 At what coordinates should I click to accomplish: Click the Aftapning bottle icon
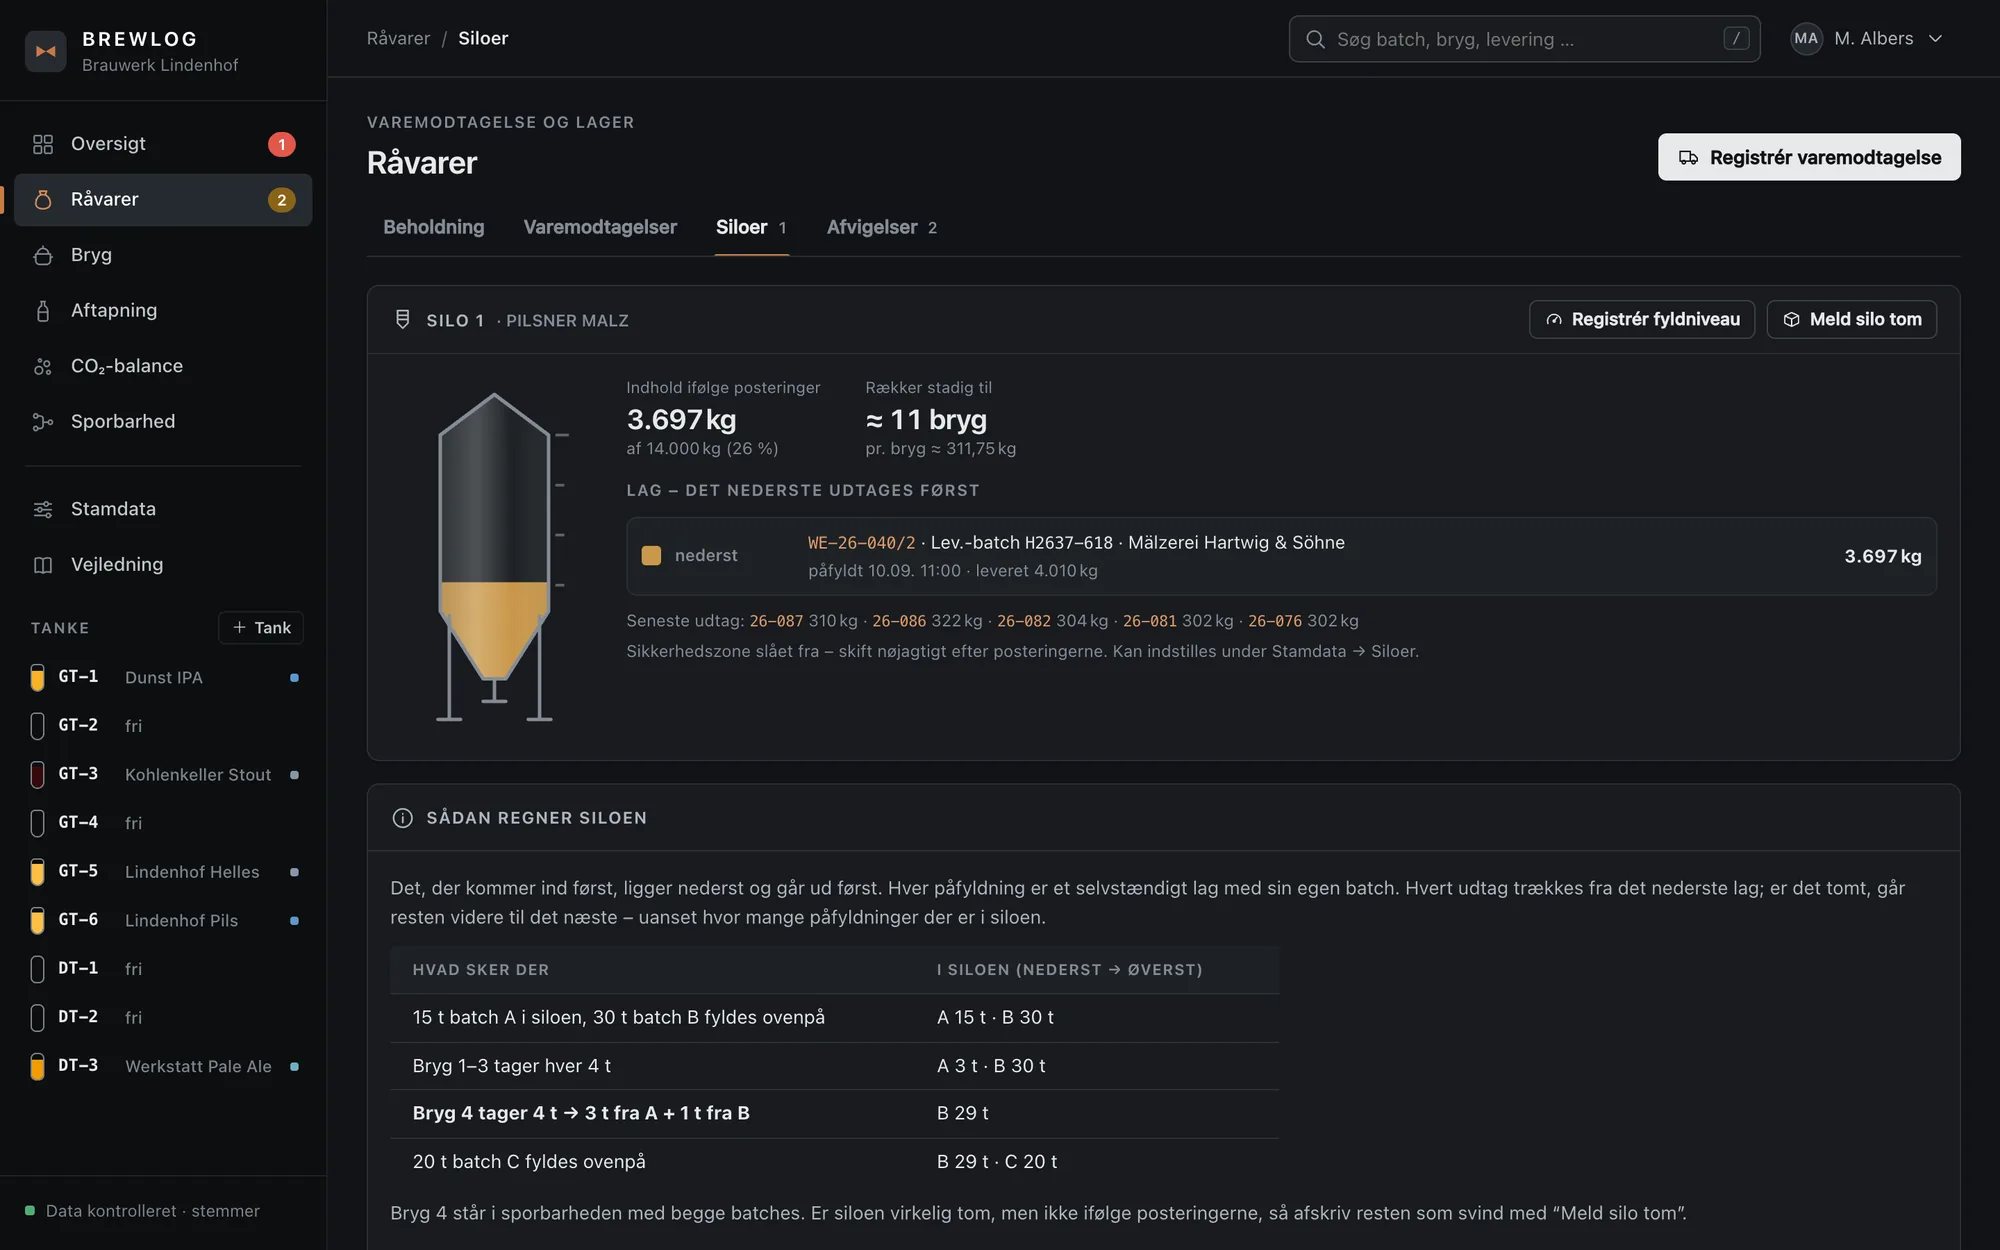point(43,310)
